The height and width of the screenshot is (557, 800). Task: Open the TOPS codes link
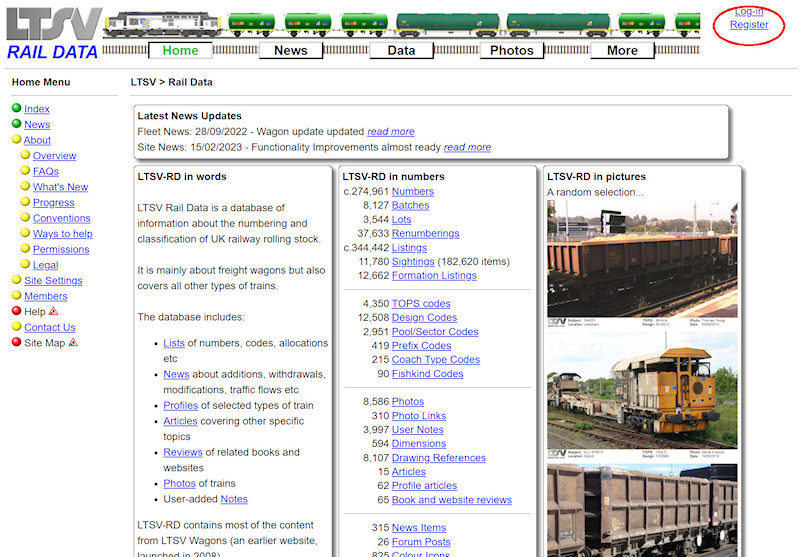click(x=421, y=303)
